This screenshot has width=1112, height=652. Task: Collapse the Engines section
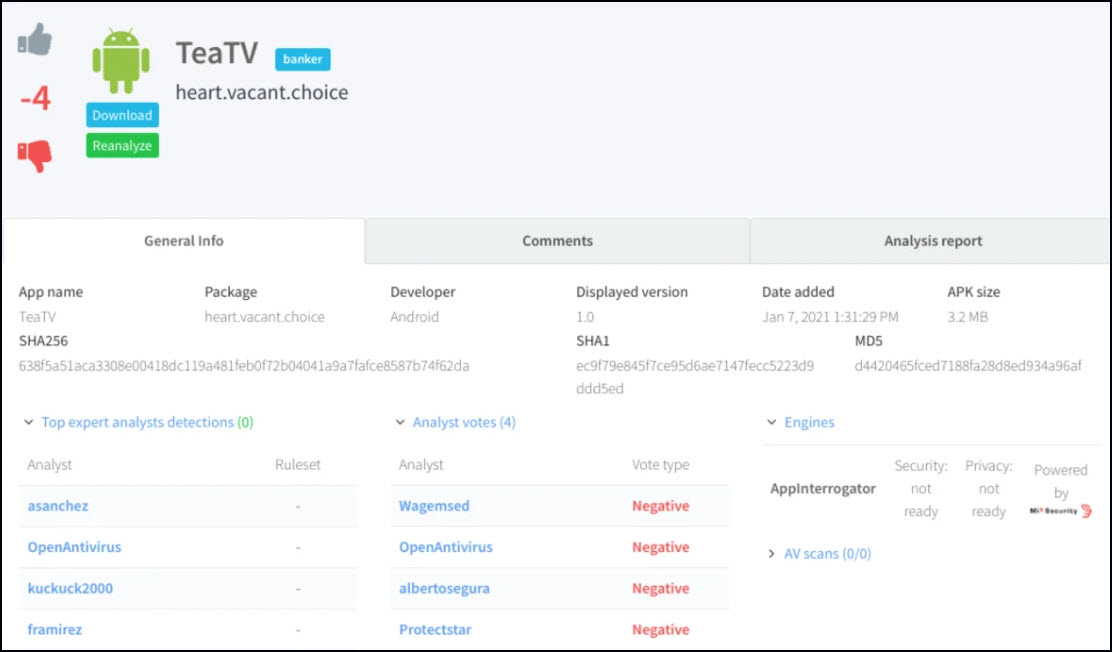(772, 422)
